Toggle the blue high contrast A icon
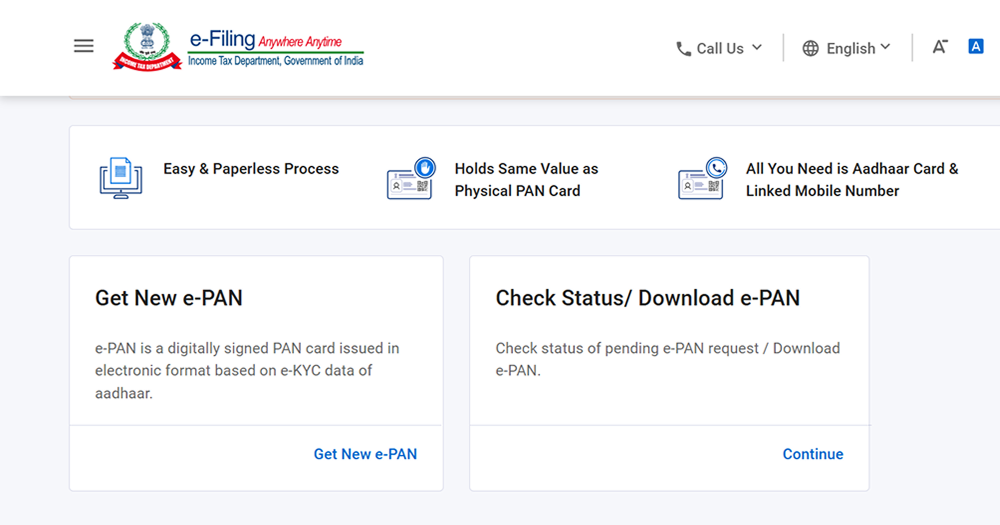Screen dimensions: 1000x525 pos(976,46)
